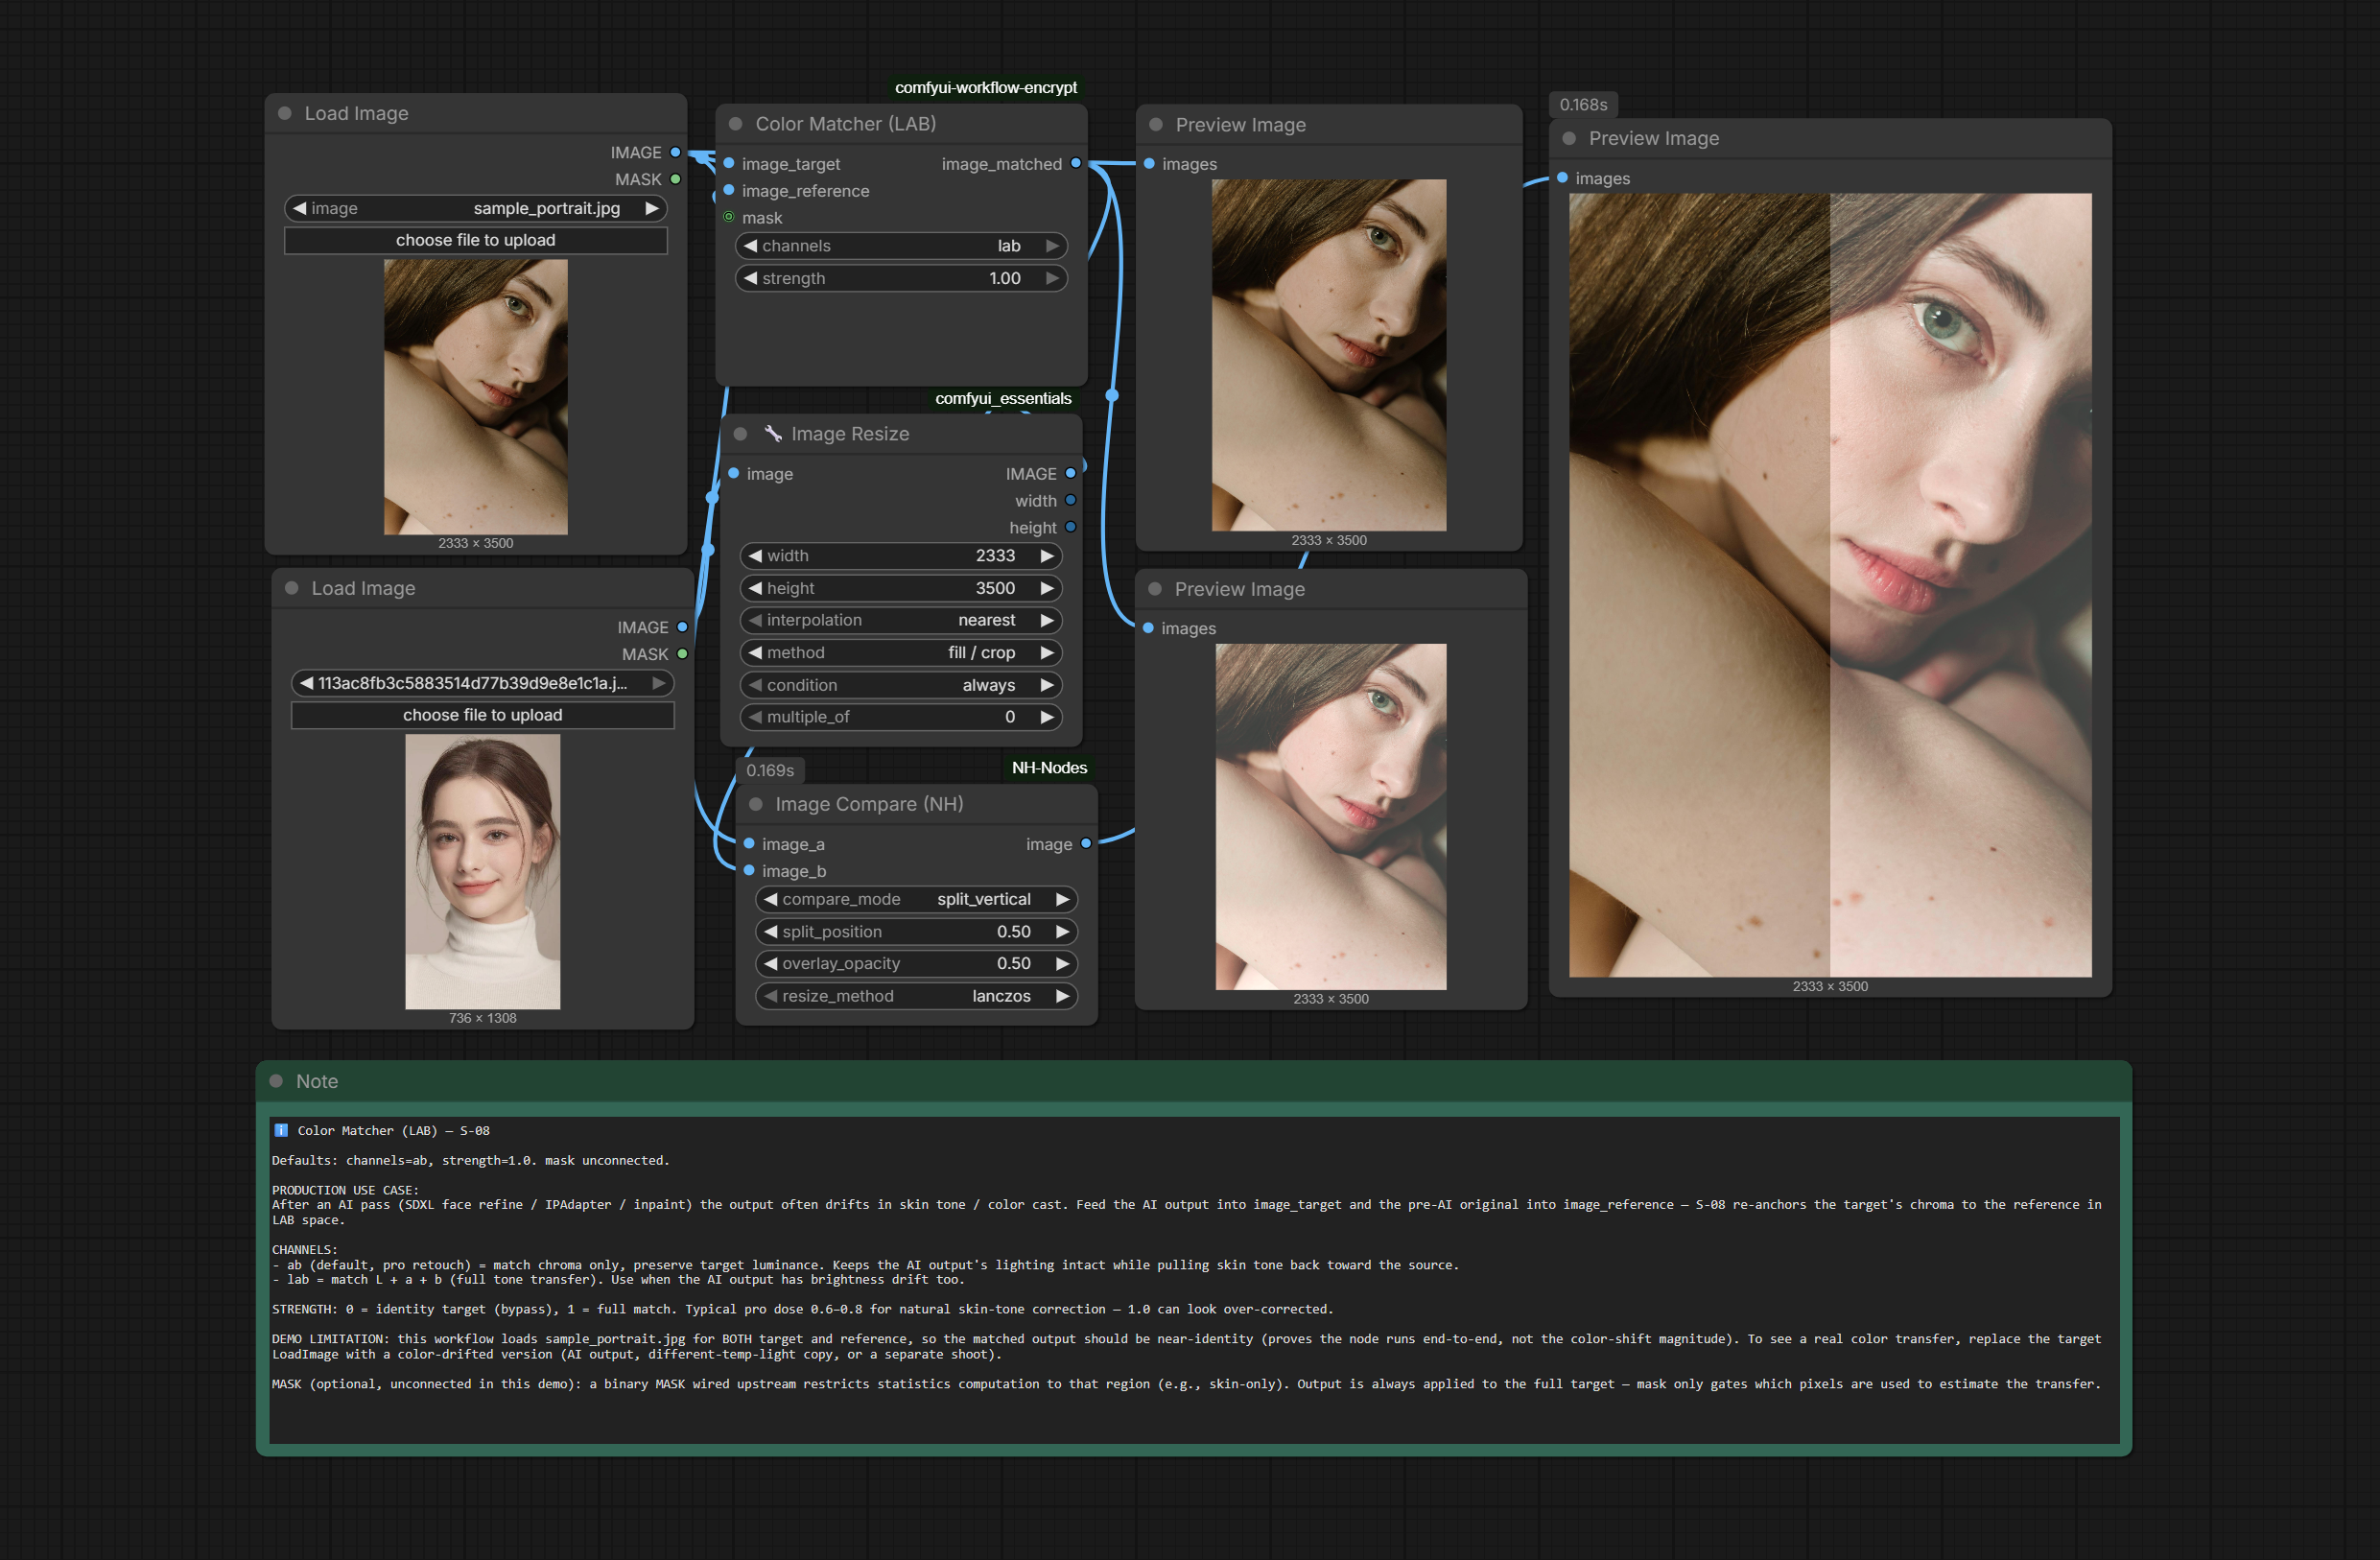
Task: Click the width 2333 input field
Action: coord(901,556)
